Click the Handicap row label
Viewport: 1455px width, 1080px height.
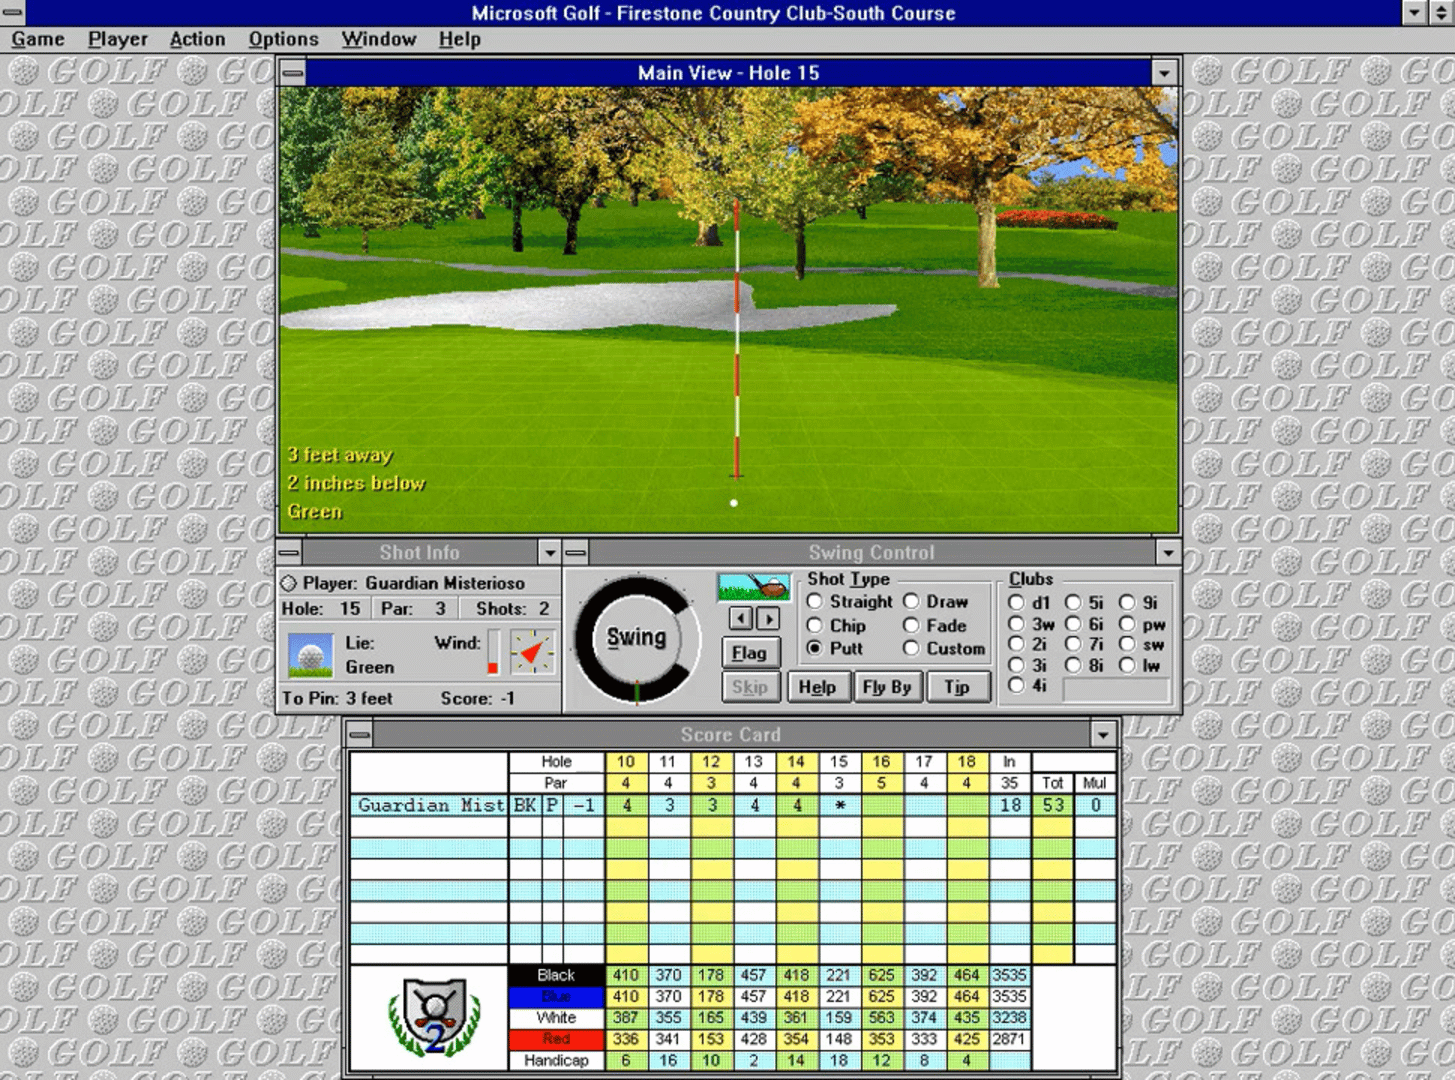pyautogui.click(x=556, y=1060)
